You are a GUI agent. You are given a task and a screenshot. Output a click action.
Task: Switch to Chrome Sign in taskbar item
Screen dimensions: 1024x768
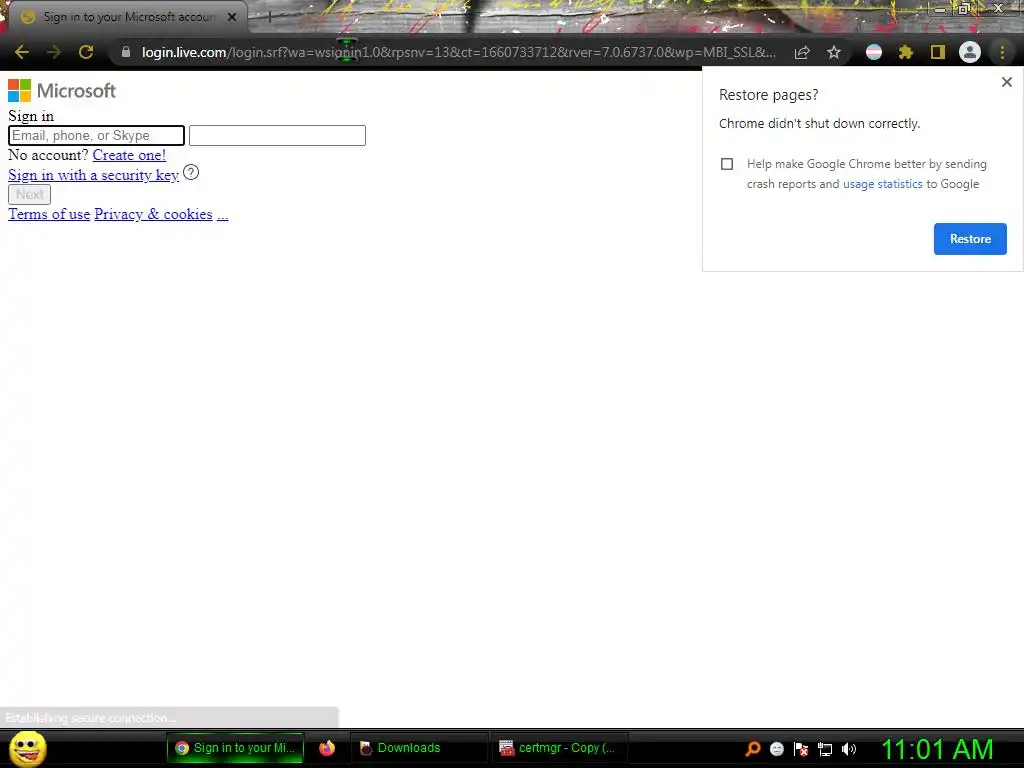(235, 748)
